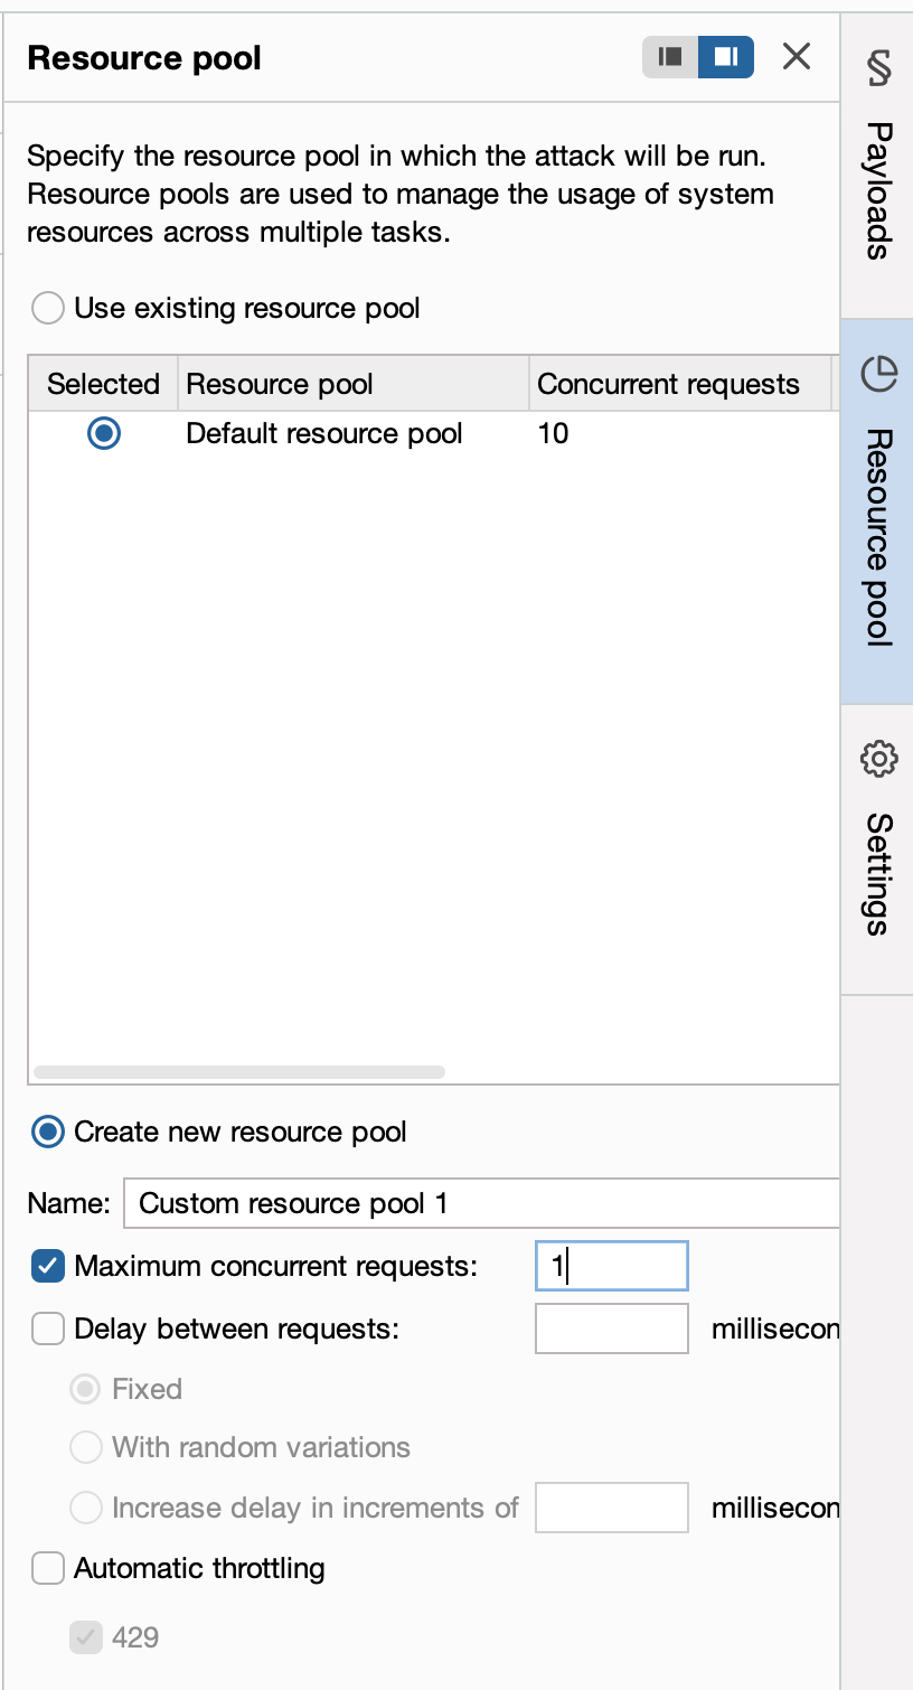Click the Delay between requests input
914x1690 pixels.
click(x=611, y=1329)
